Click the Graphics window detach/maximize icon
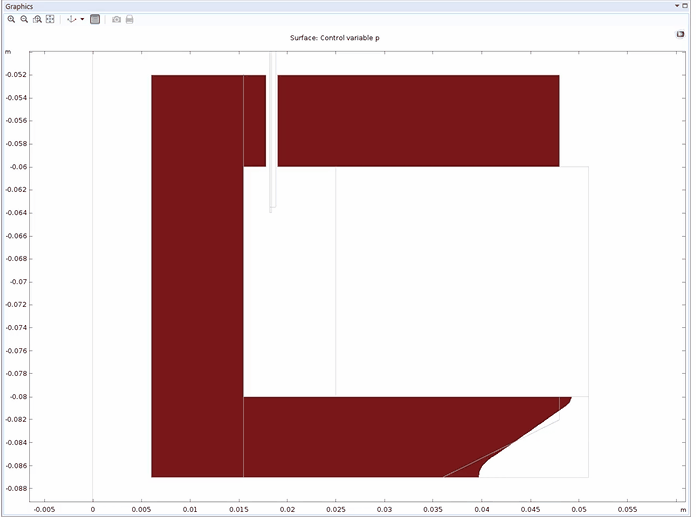This screenshot has height=517, width=696. pyautogui.click(x=685, y=6)
